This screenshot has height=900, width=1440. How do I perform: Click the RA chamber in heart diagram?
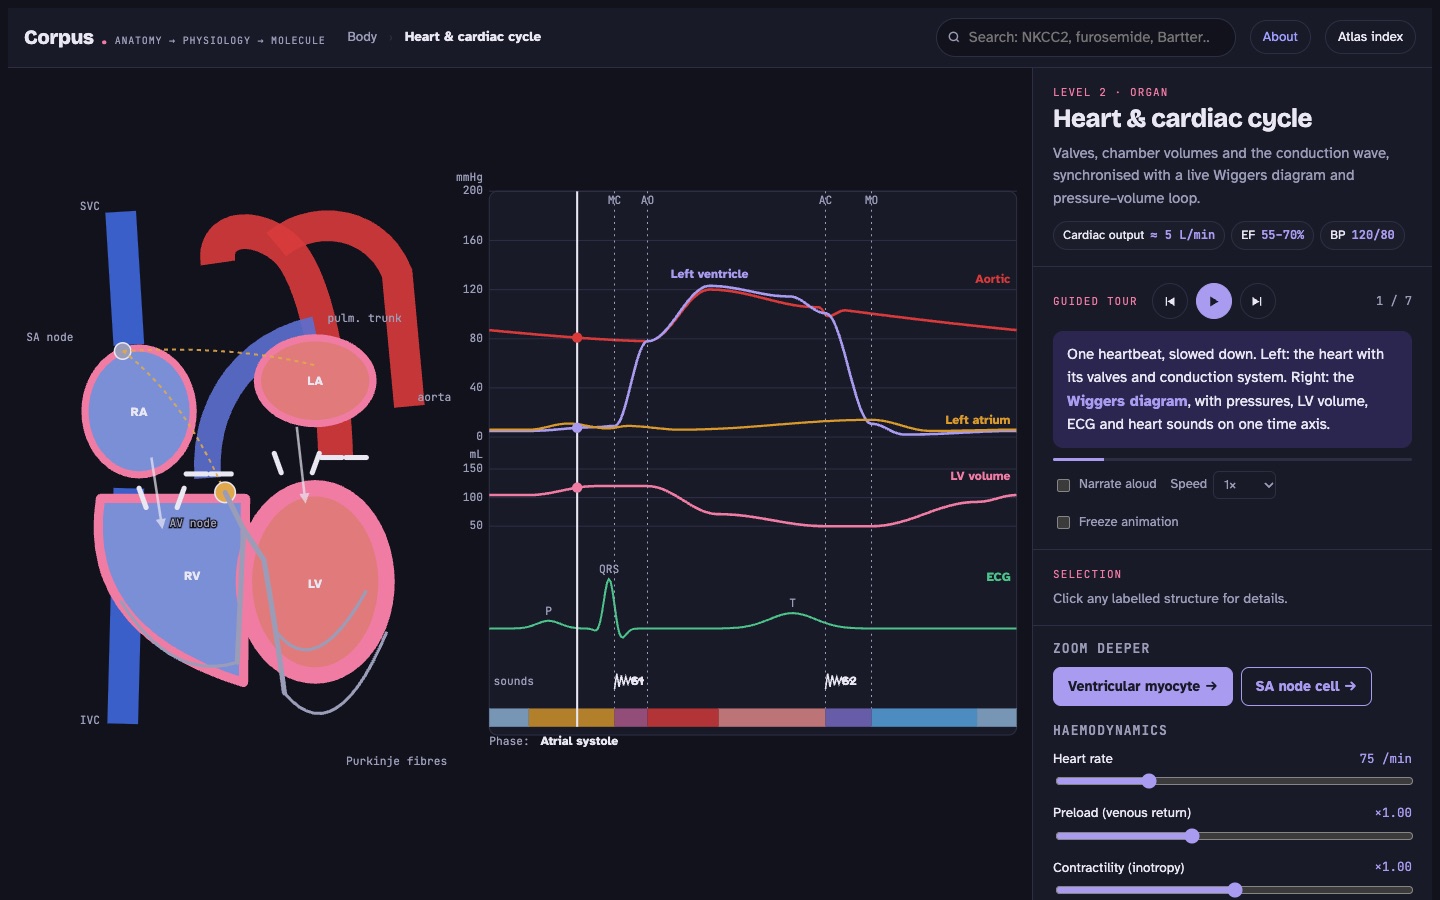[x=139, y=411]
